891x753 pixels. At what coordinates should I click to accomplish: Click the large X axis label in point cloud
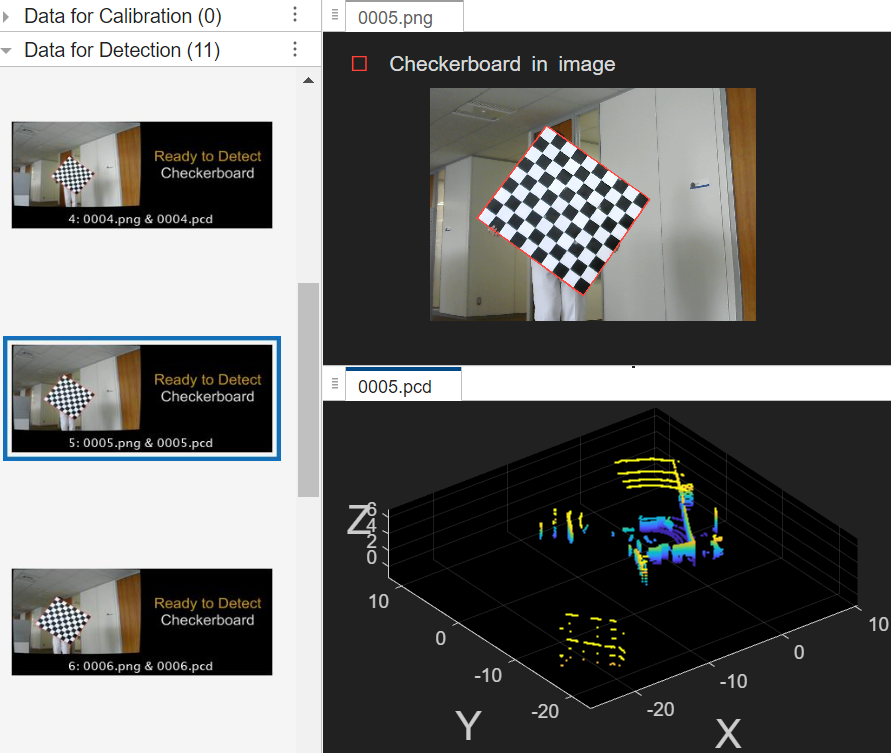pos(728,734)
